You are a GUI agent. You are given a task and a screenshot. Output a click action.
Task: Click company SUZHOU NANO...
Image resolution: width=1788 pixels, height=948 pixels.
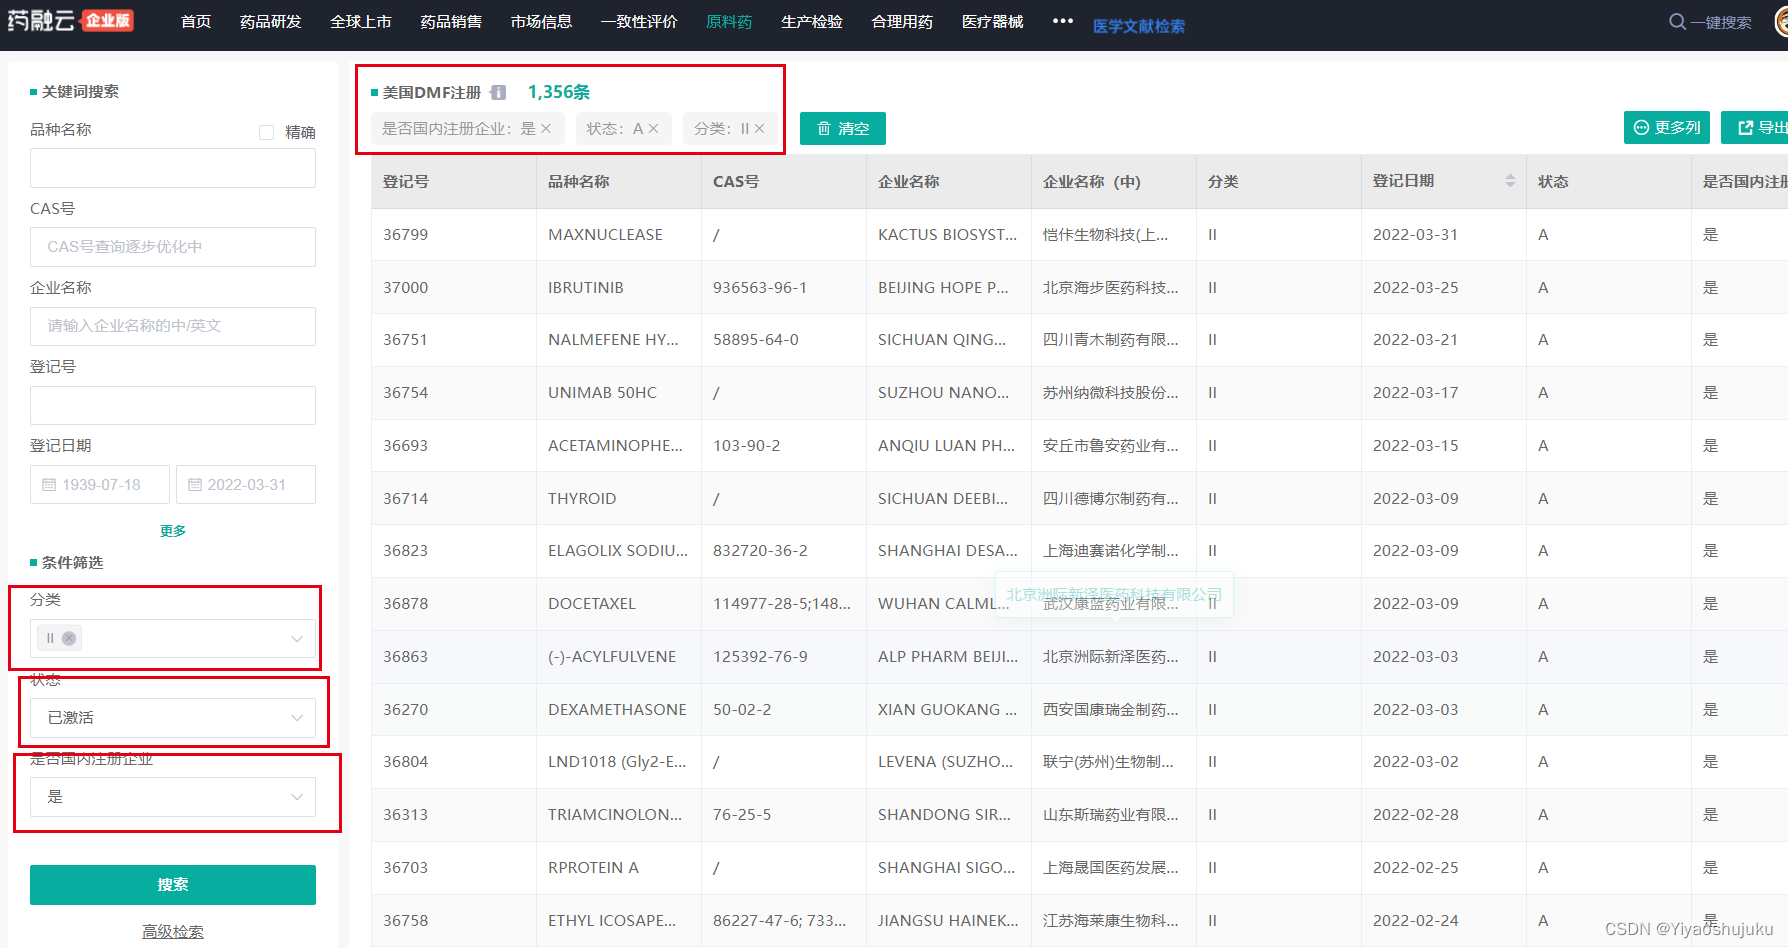click(944, 392)
